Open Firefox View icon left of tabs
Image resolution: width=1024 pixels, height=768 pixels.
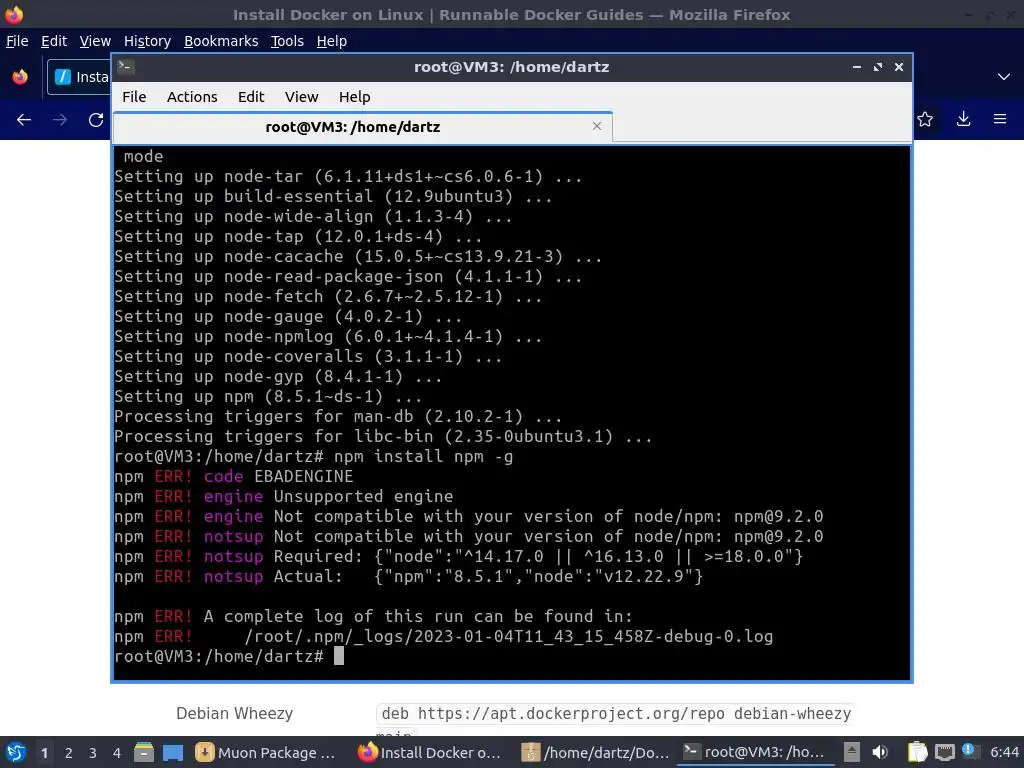20,77
